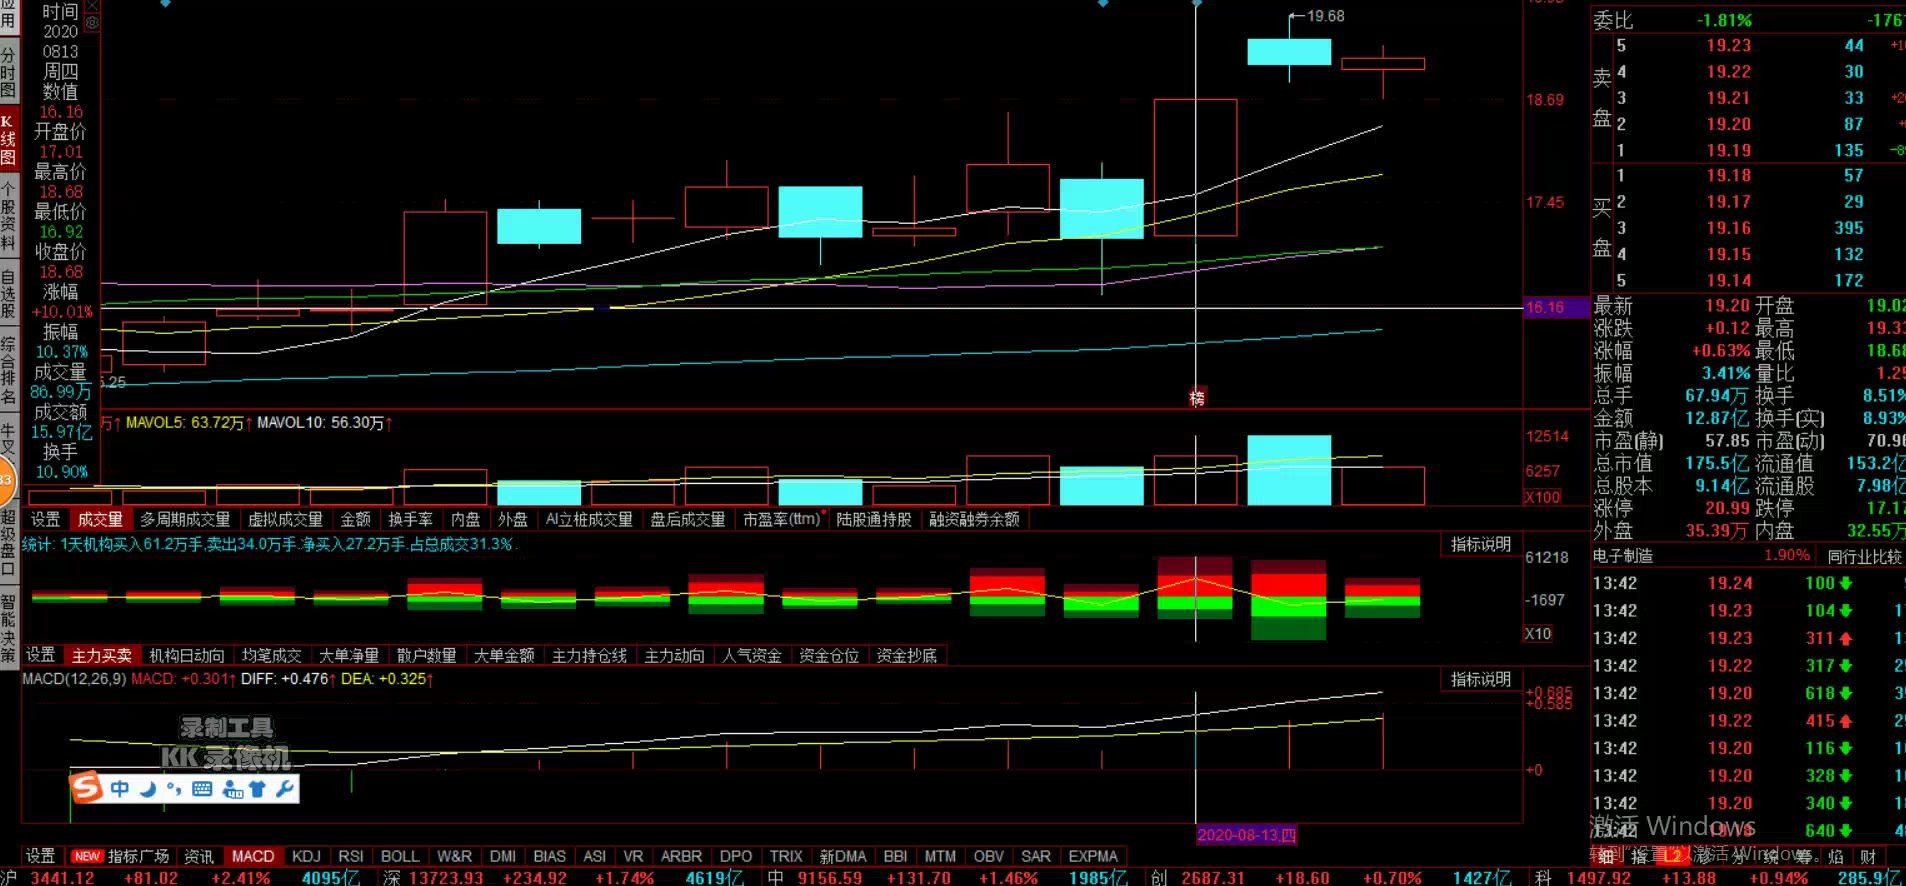Click the orange round badge on left sidebar
This screenshot has width=1906, height=886.
click(x=7, y=481)
